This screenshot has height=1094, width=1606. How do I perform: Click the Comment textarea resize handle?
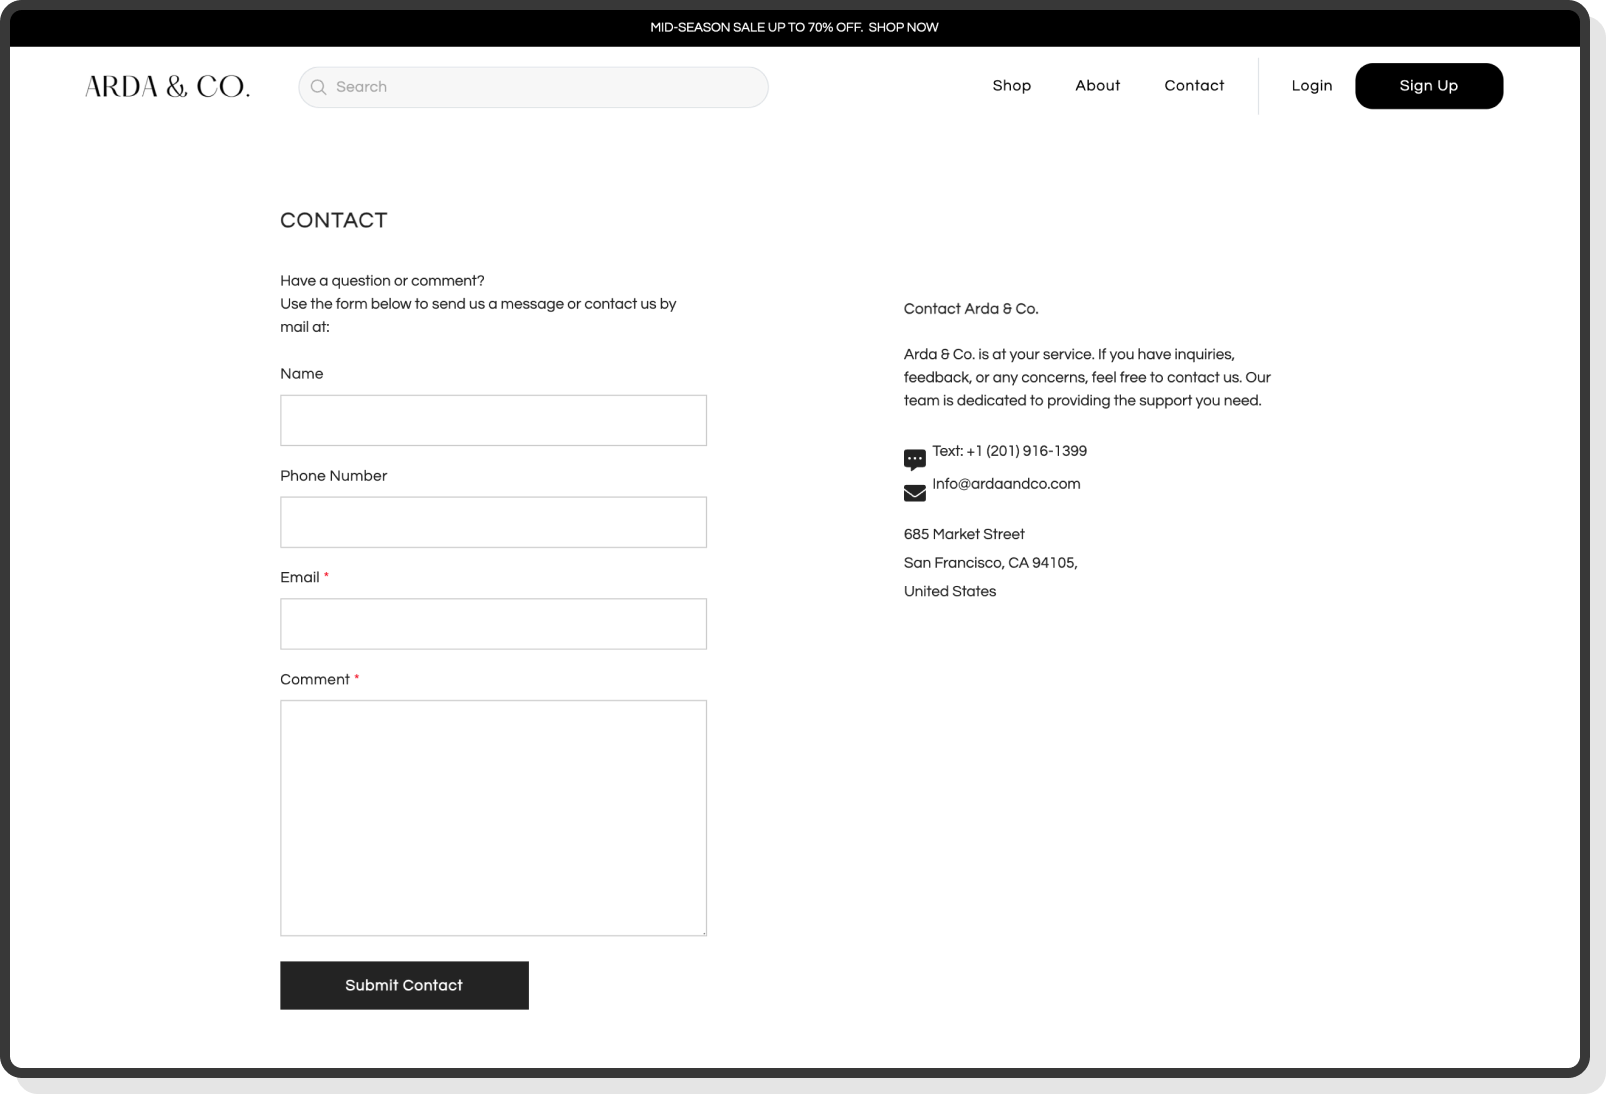(703, 931)
